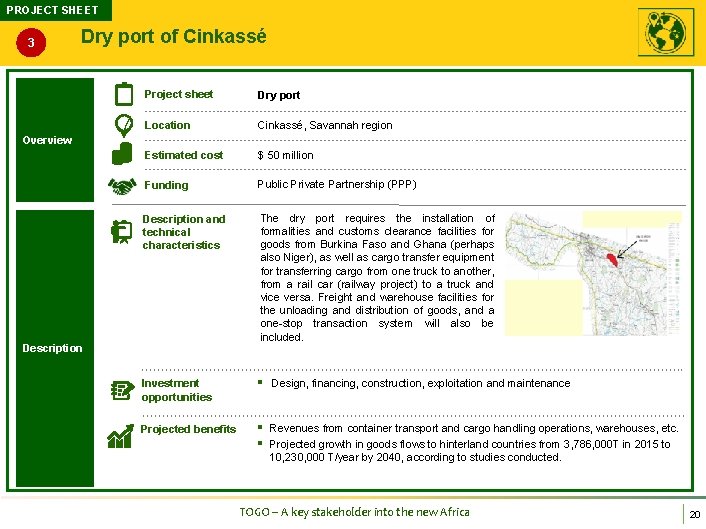Click footer text TOGO – A key stakeholder
706x529 pixels.
coord(354,512)
